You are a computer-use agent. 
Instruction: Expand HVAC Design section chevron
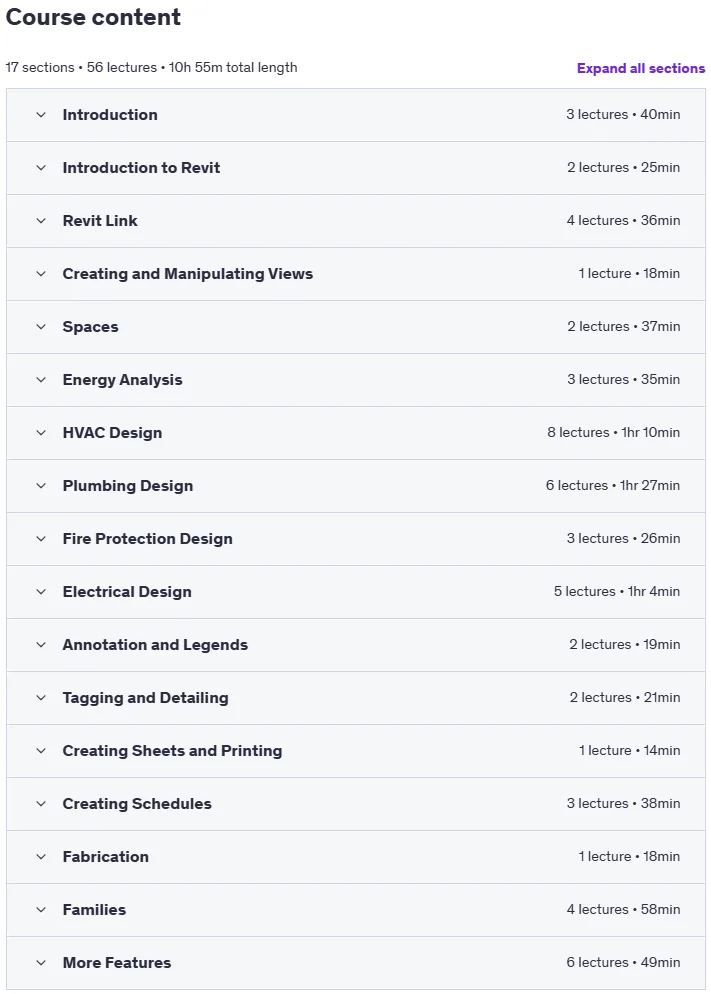click(41, 433)
